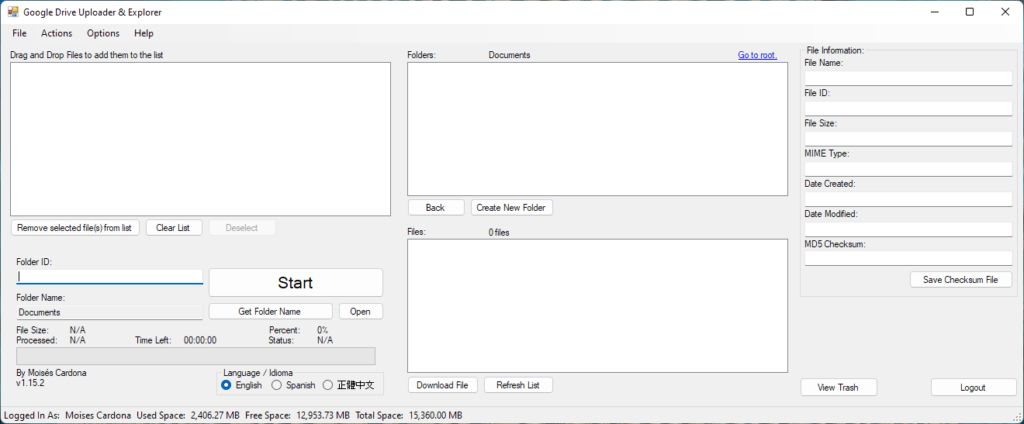Viewport: 1024px width, 424px height.
Task: Click the File ID information field
Action: click(x=908, y=108)
